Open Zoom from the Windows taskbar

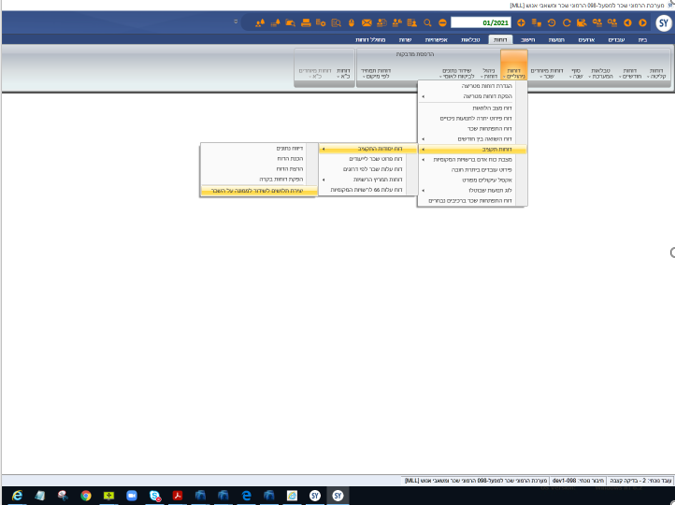(131, 495)
